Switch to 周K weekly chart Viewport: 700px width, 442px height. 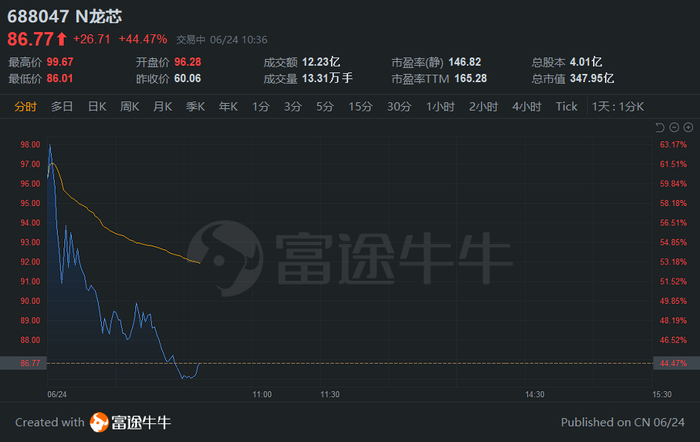(130, 106)
